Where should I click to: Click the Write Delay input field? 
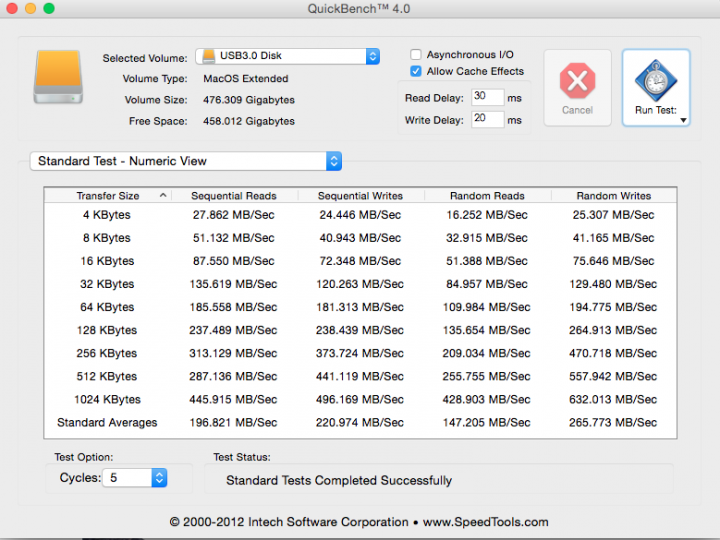click(x=487, y=119)
